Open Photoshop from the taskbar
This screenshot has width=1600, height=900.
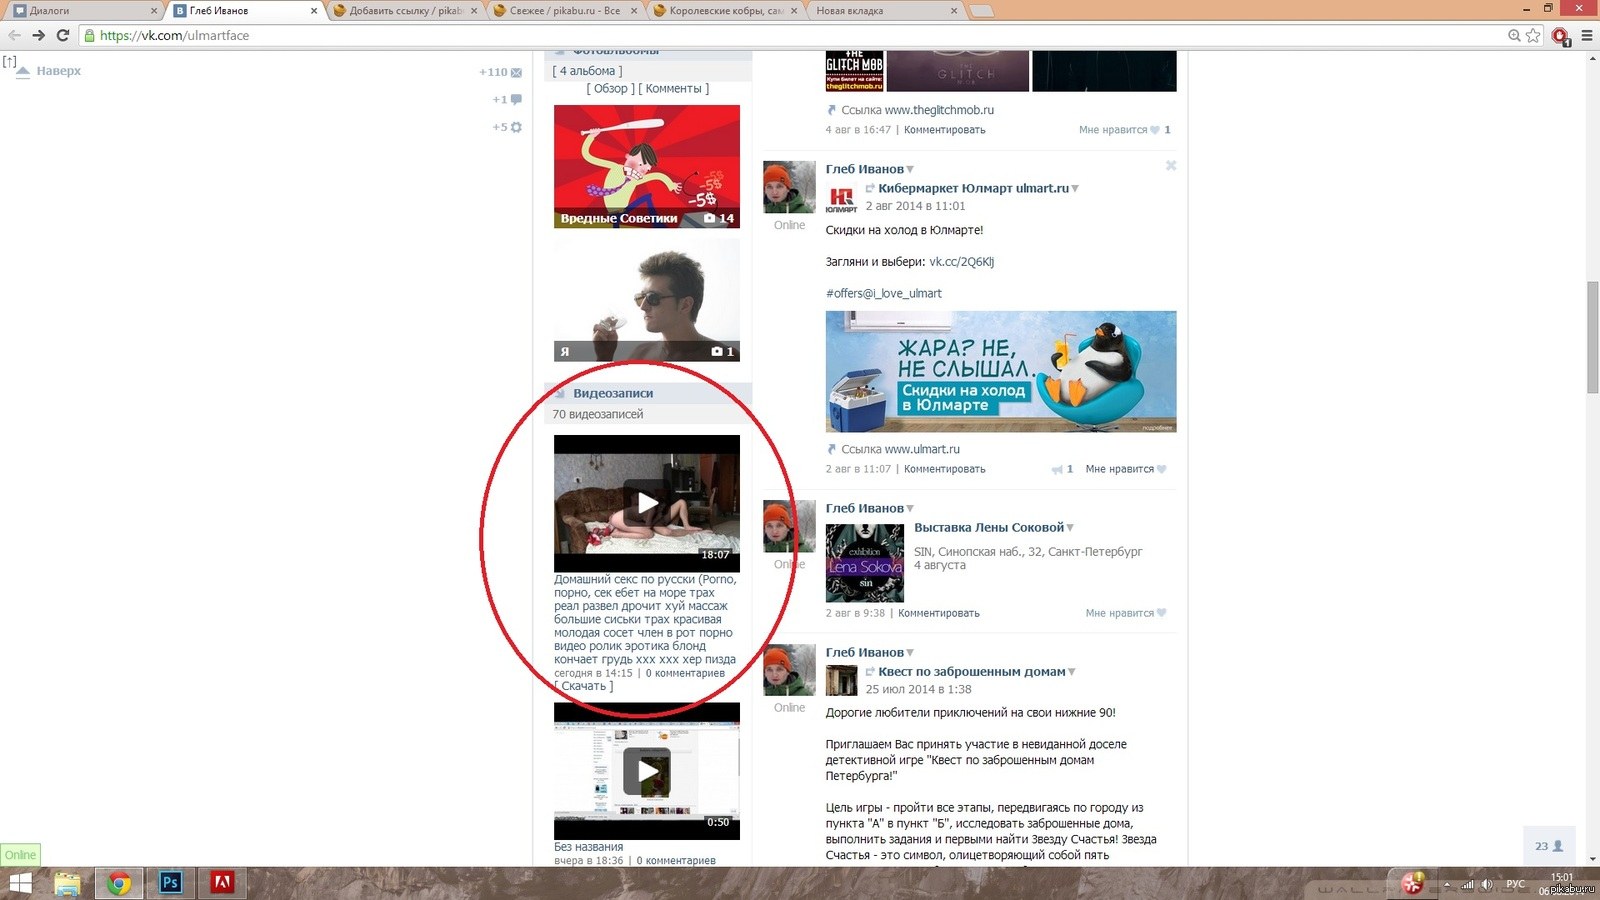coord(170,882)
